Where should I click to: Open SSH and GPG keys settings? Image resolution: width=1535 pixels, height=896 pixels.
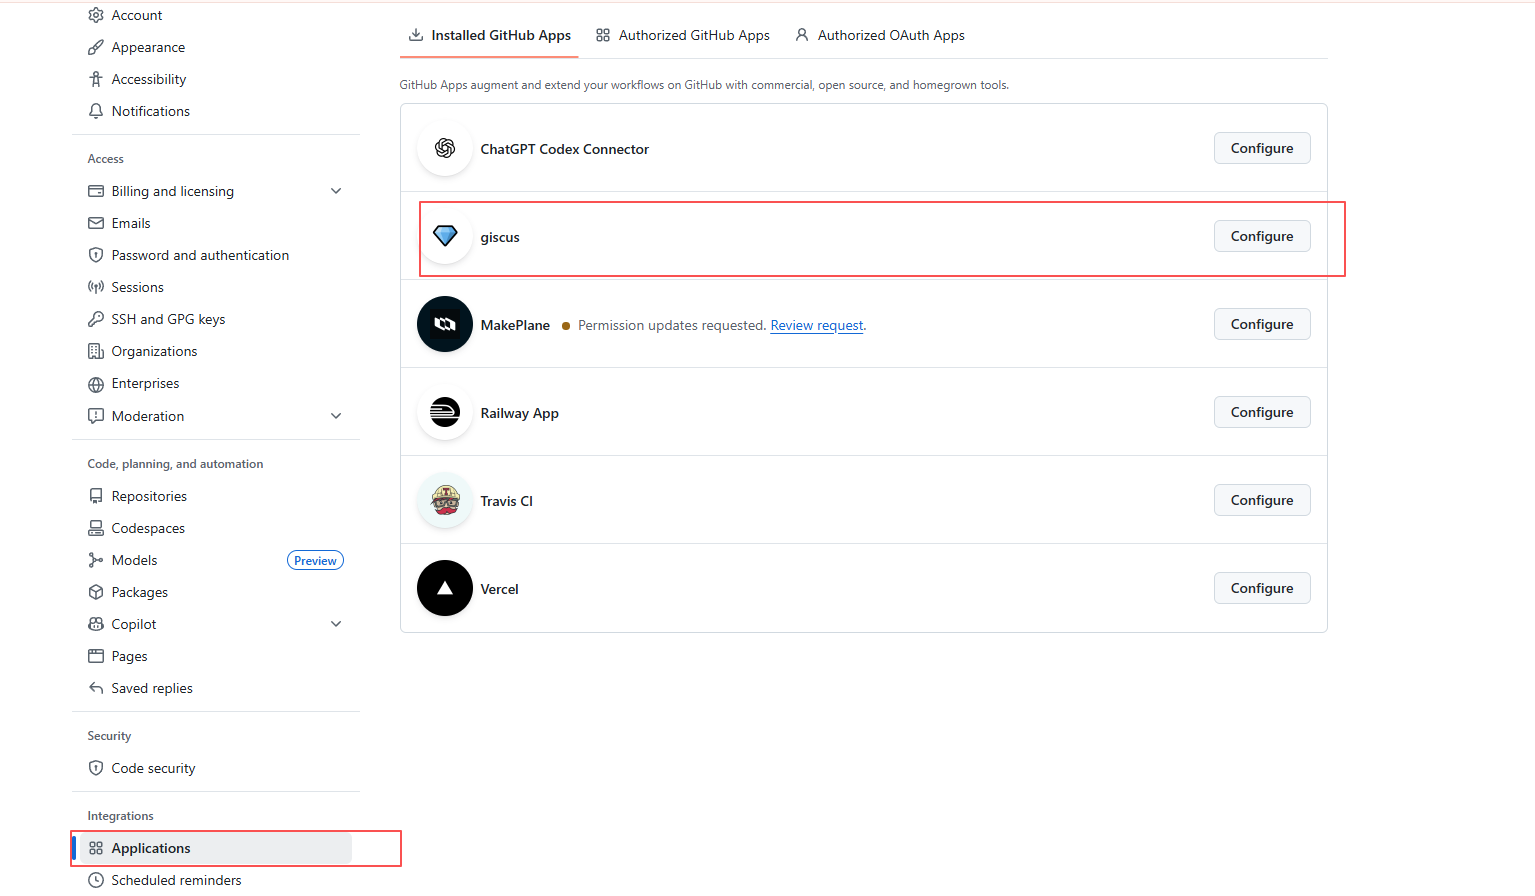(168, 319)
